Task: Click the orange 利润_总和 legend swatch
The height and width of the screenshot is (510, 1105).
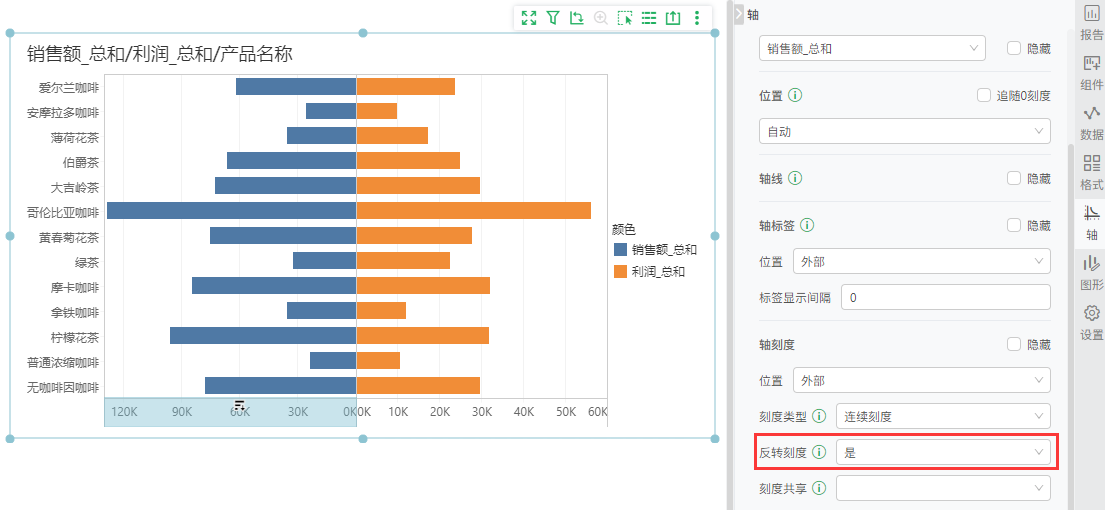Action: (x=620, y=272)
